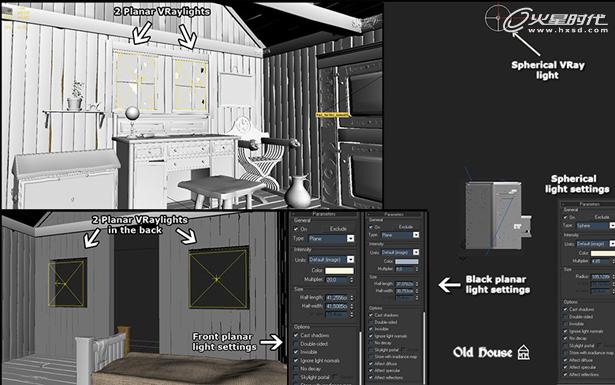The height and width of the screenshot is (385, 615).
Task: Click the small gray building model thumbnail
Action: [498, 215]
